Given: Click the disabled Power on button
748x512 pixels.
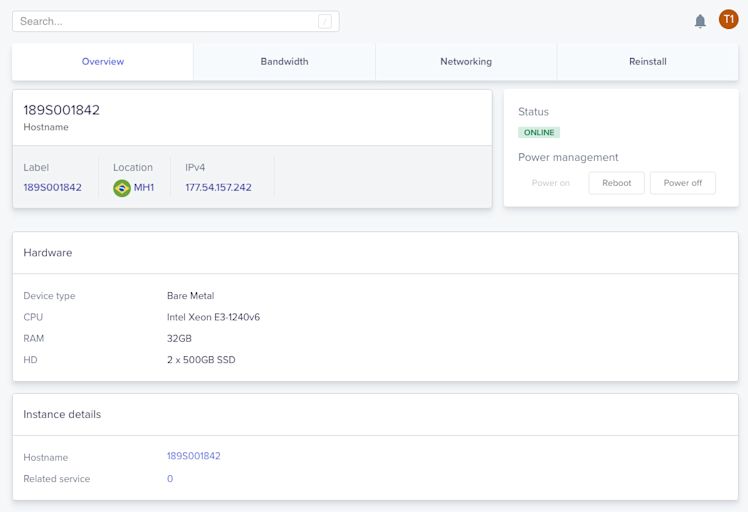Looking at the screenshot, I should click(551, 183).
